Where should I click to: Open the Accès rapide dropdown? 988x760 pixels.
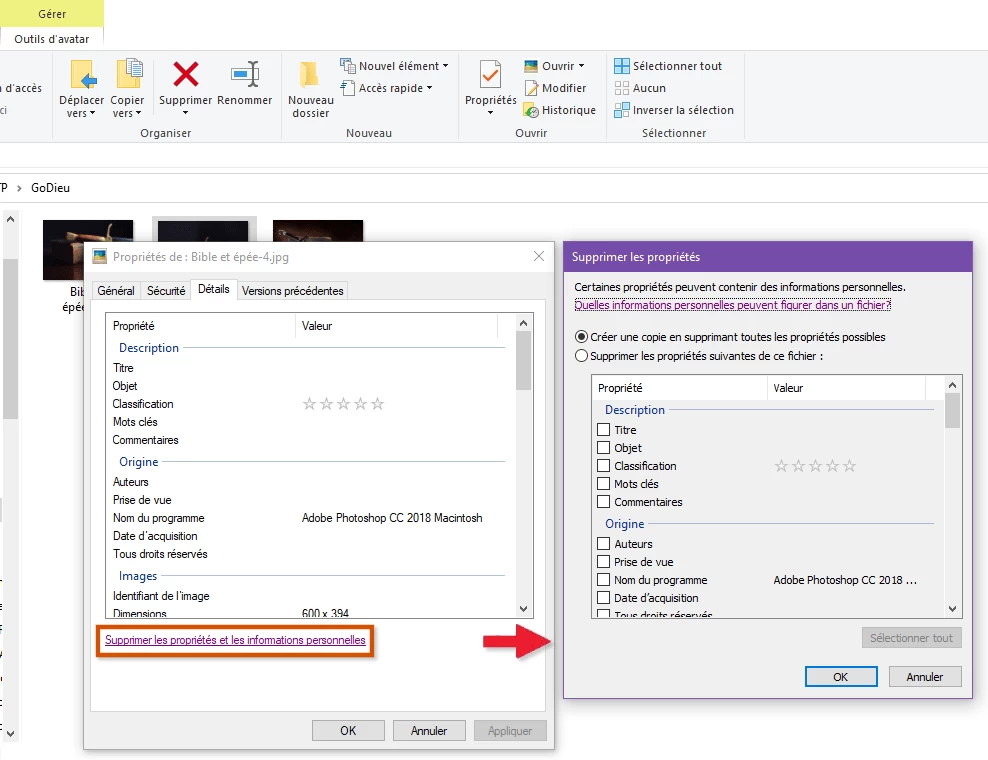click(429, 88)
